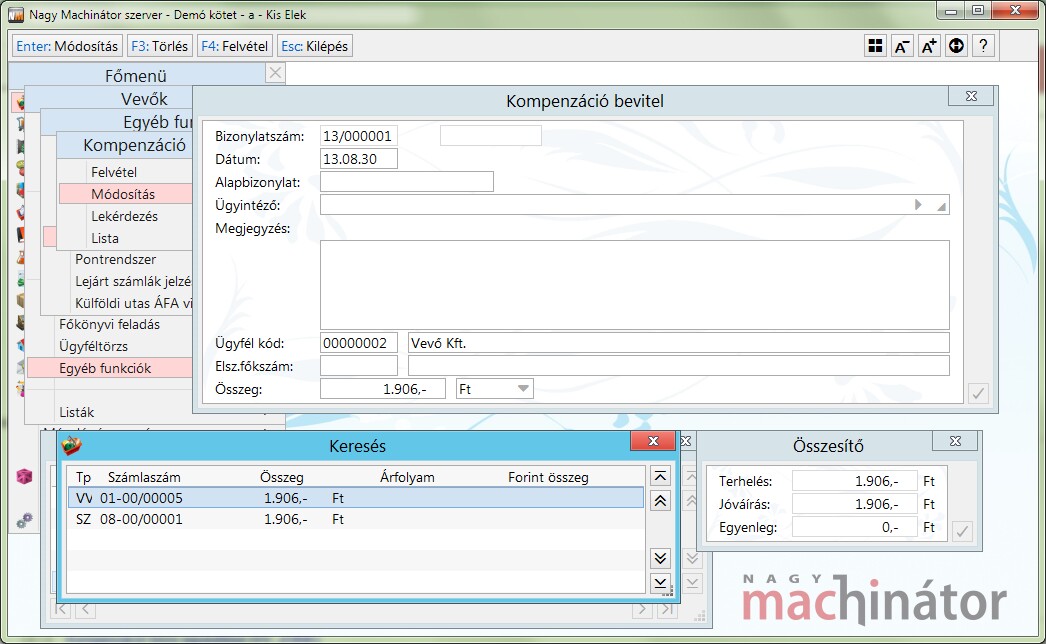Focus the Dátum field showing 13.08.30
This screenshot has height=644, width=1046.
[359, 159]
